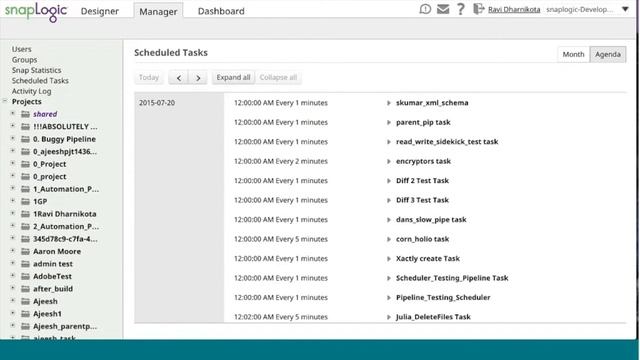Click the 2_Automation_P... folder icon
This screenshot has height=360, width=640.
click(x=25, y=227)
